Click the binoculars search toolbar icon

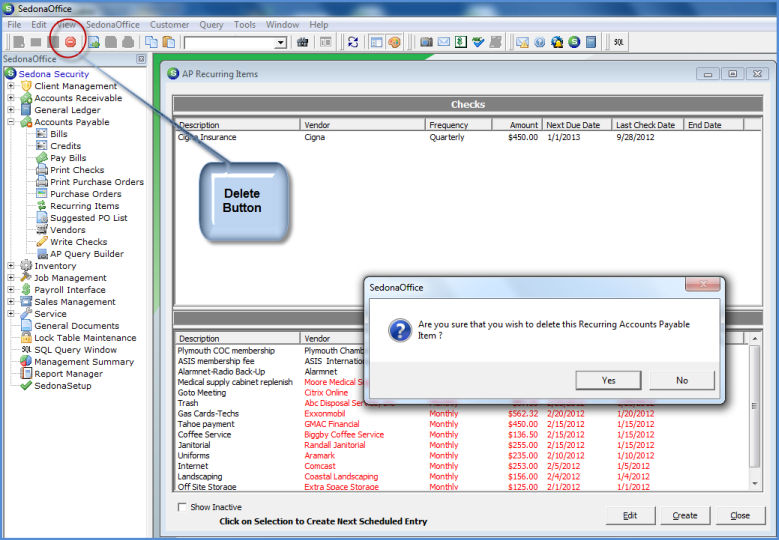(x=304, y=42)
